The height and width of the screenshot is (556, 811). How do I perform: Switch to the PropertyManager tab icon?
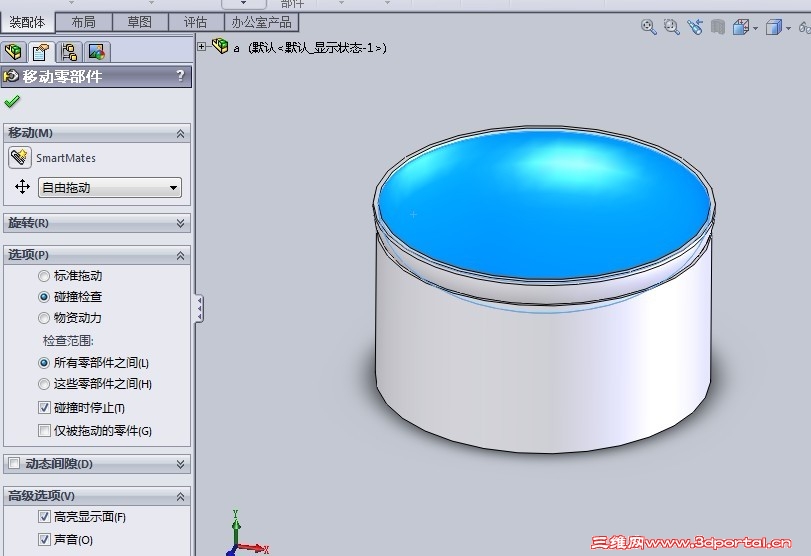[x=41, y=51]
